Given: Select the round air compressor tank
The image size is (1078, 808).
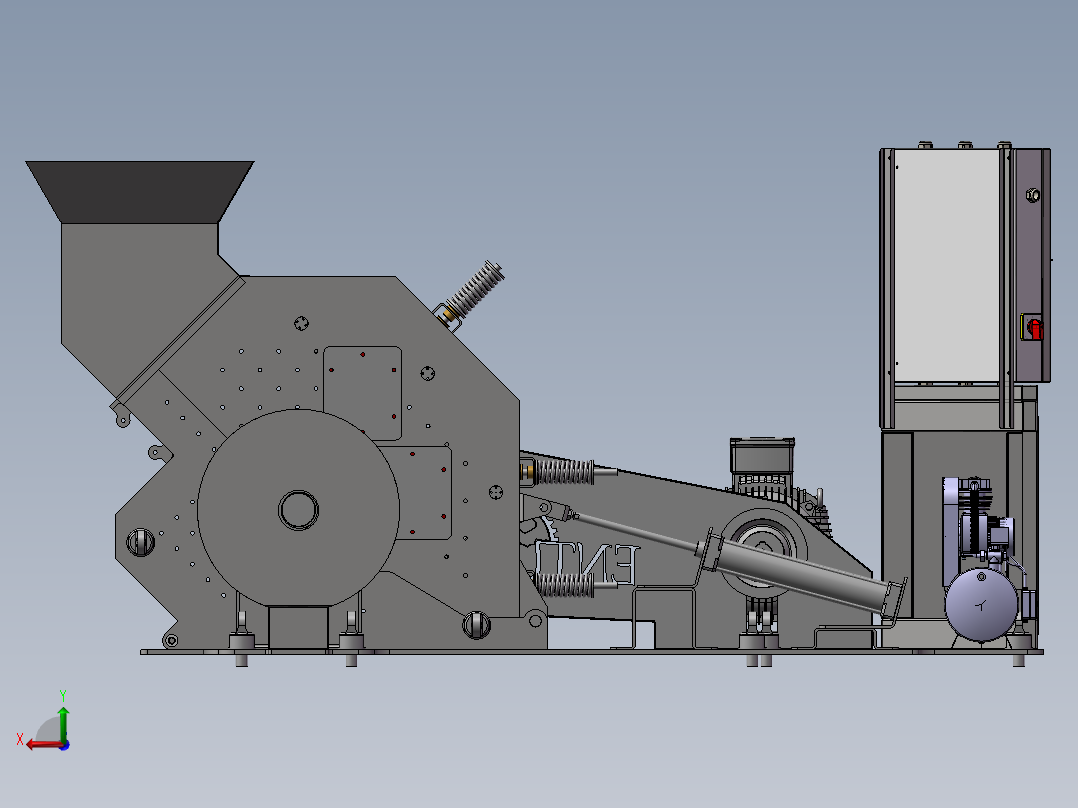Looking at the screenshot, I should (x=981, y=605).
